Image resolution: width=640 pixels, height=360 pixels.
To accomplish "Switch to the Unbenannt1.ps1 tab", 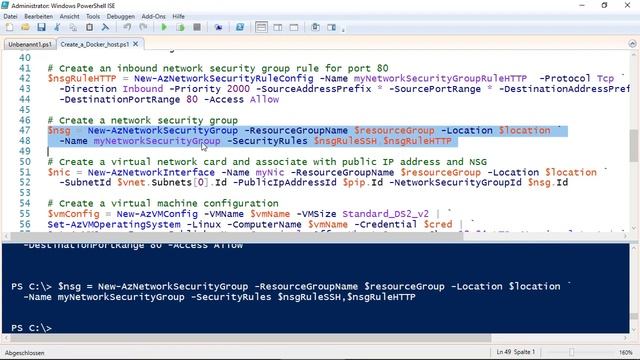I will (x=30, y=44).
